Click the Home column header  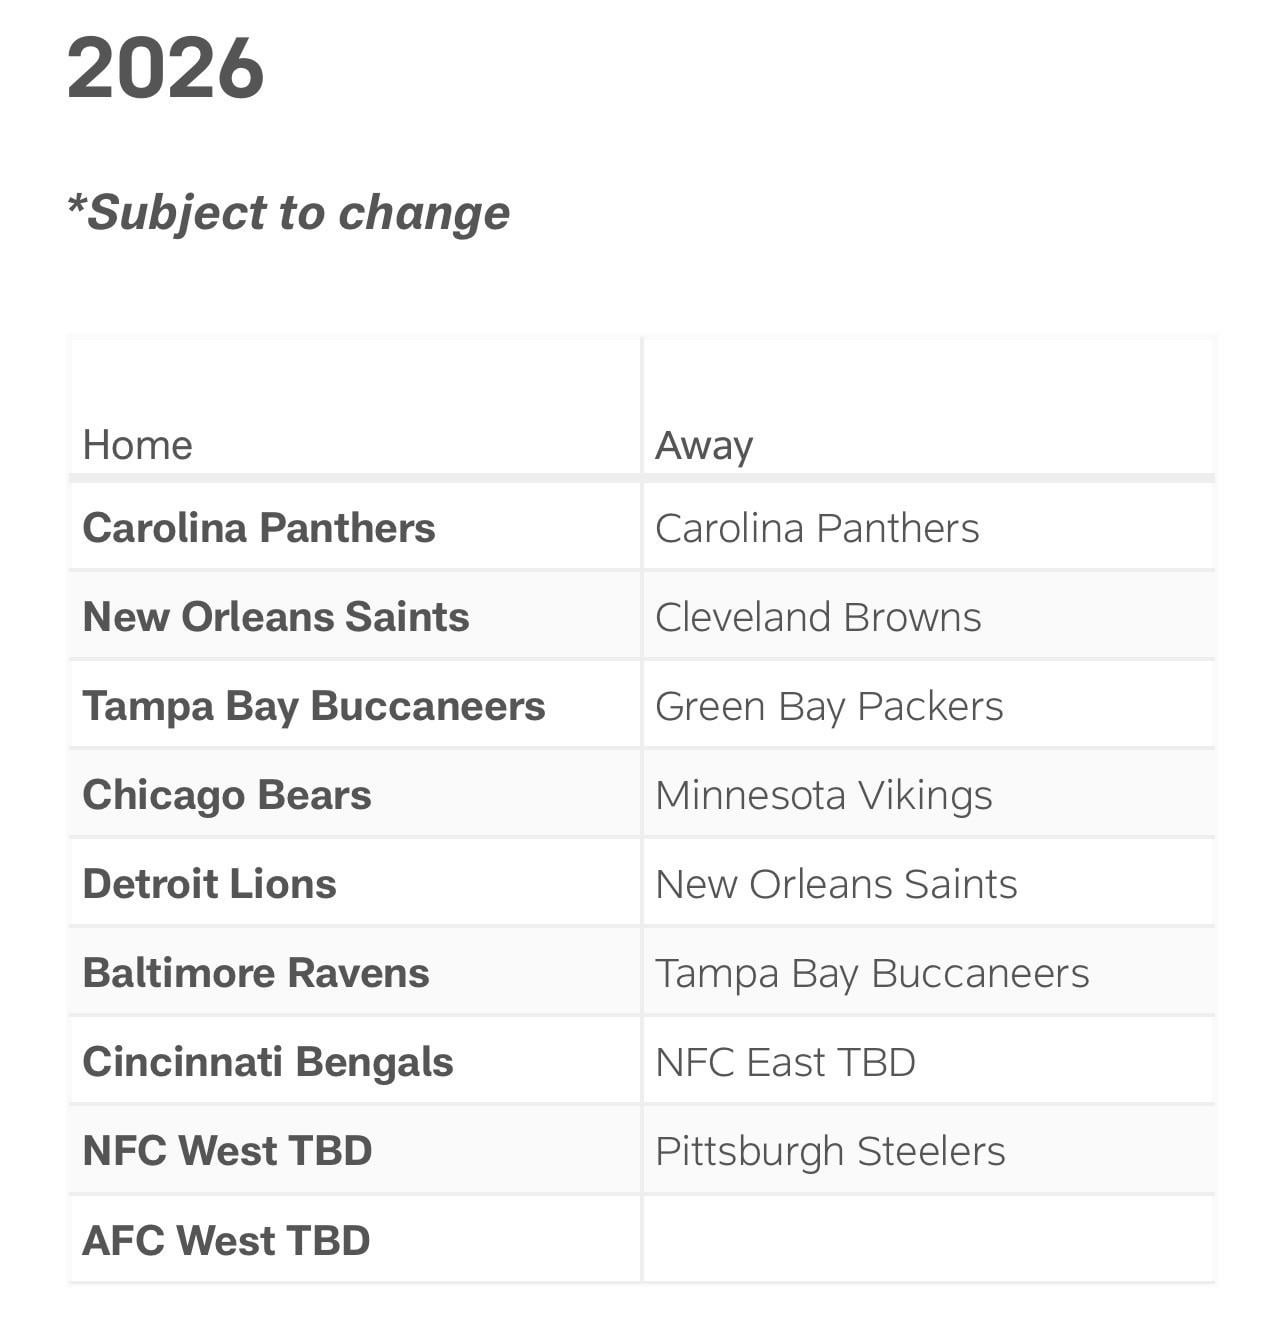click(x=138, y=445)
